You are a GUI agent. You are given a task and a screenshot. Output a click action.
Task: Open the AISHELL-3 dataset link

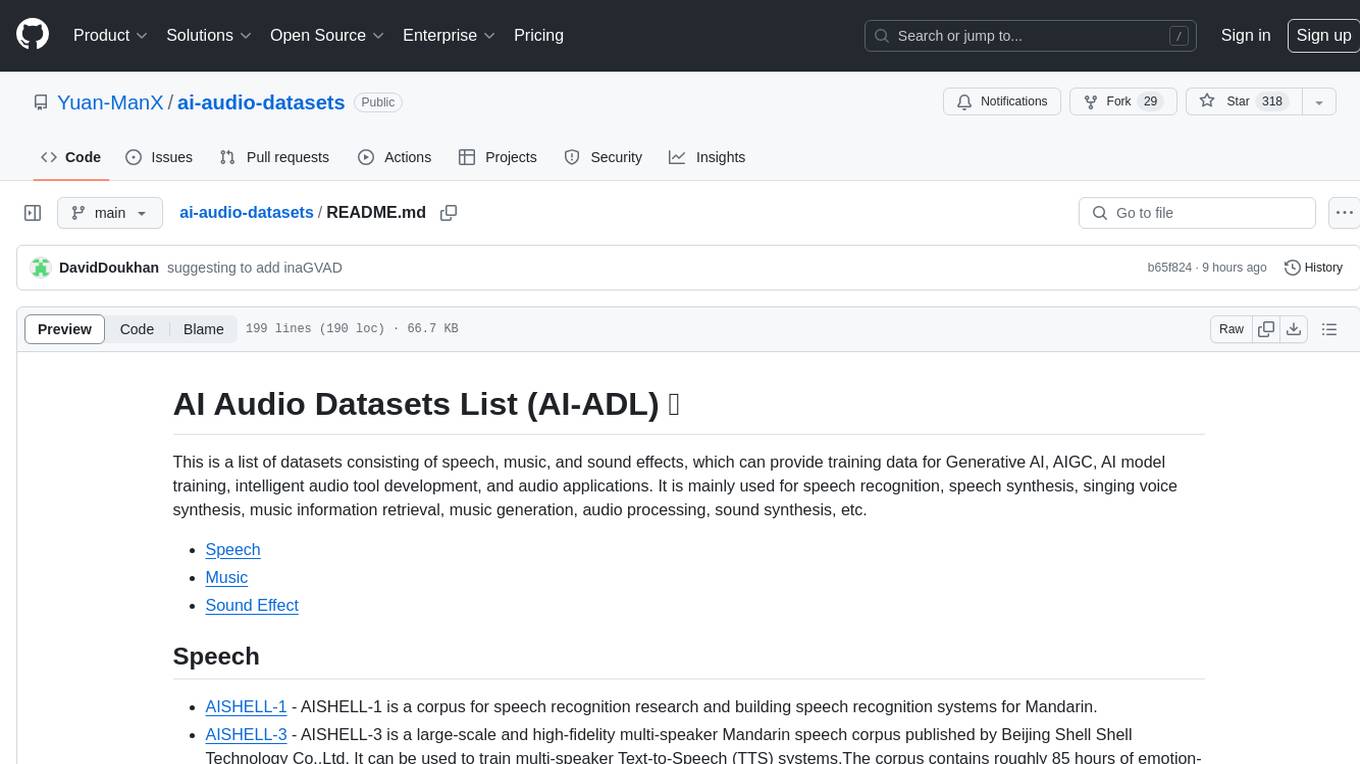246,734
